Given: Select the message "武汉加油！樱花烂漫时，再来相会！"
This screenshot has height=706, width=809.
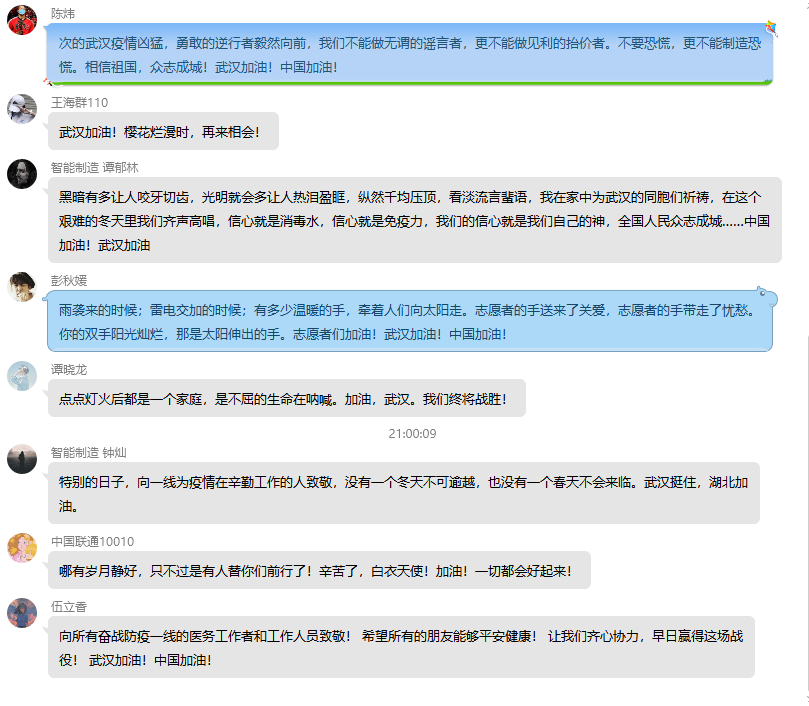Looking at the screenshot, I should click(x=162, y=132).
